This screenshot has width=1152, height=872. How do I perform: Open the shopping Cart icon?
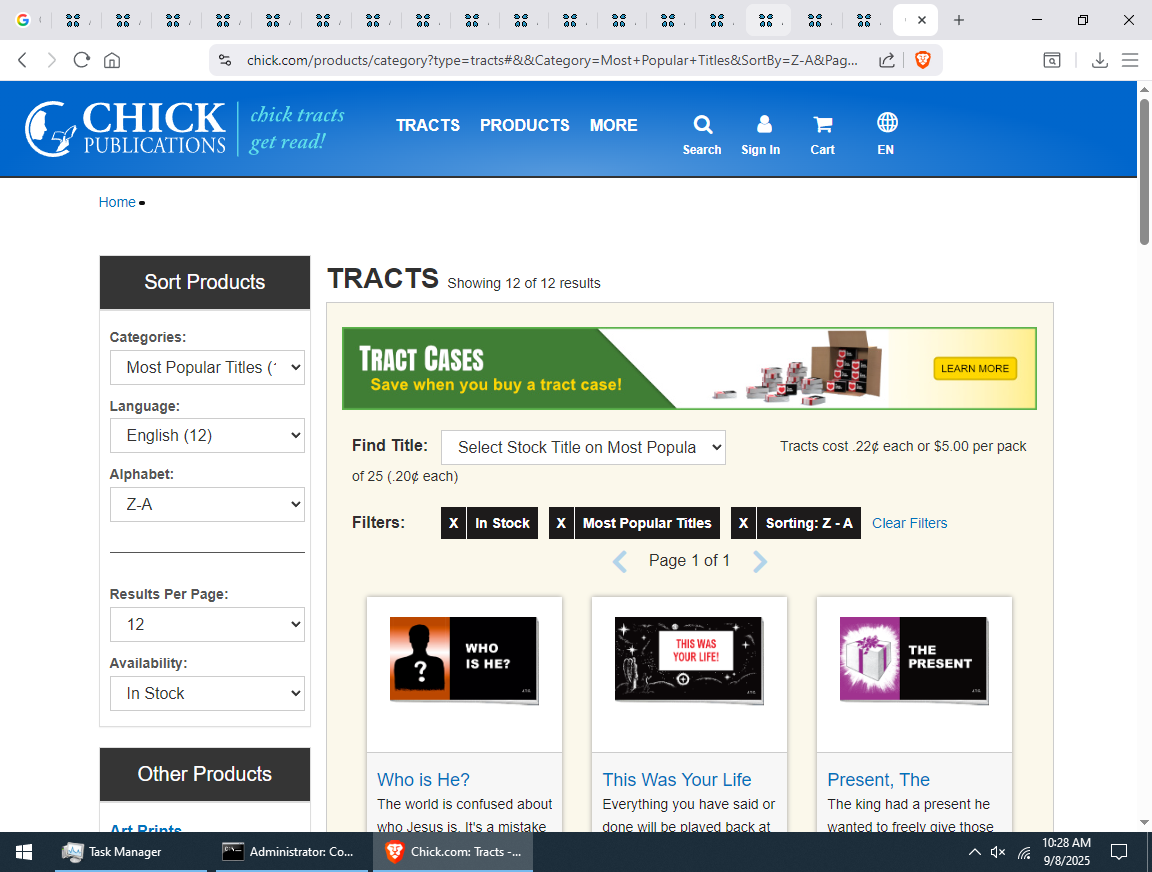(823, 125)
